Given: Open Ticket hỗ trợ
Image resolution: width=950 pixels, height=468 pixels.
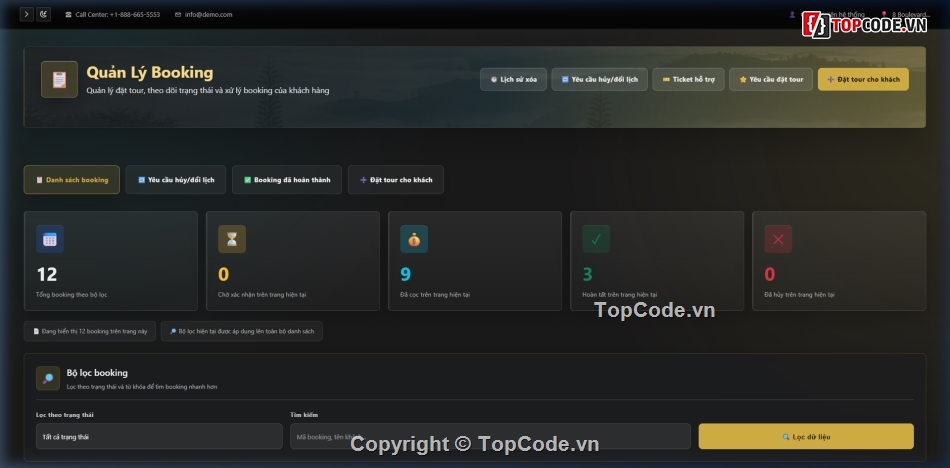Looking at the screenshot, I should coord(688,79).
